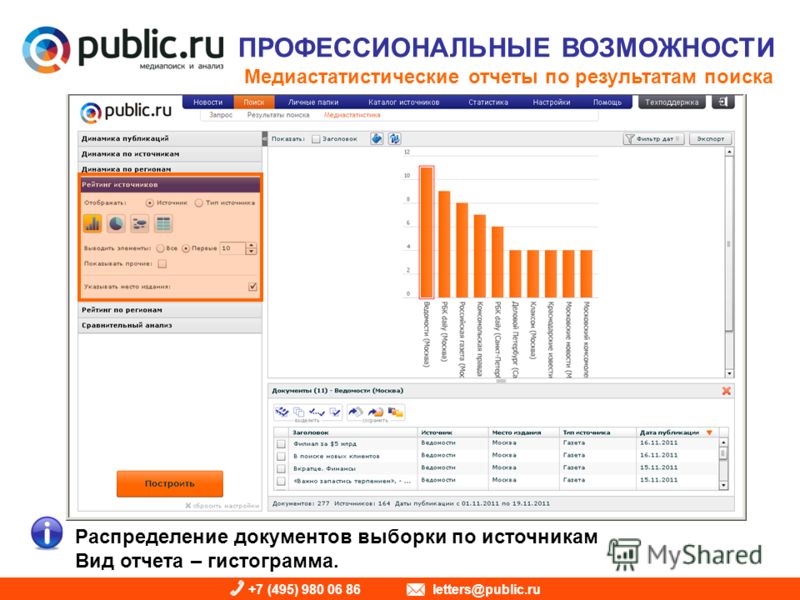Click the first icon in the выделить group
Viewport: 800px width, 600px height.
[282, 412]
